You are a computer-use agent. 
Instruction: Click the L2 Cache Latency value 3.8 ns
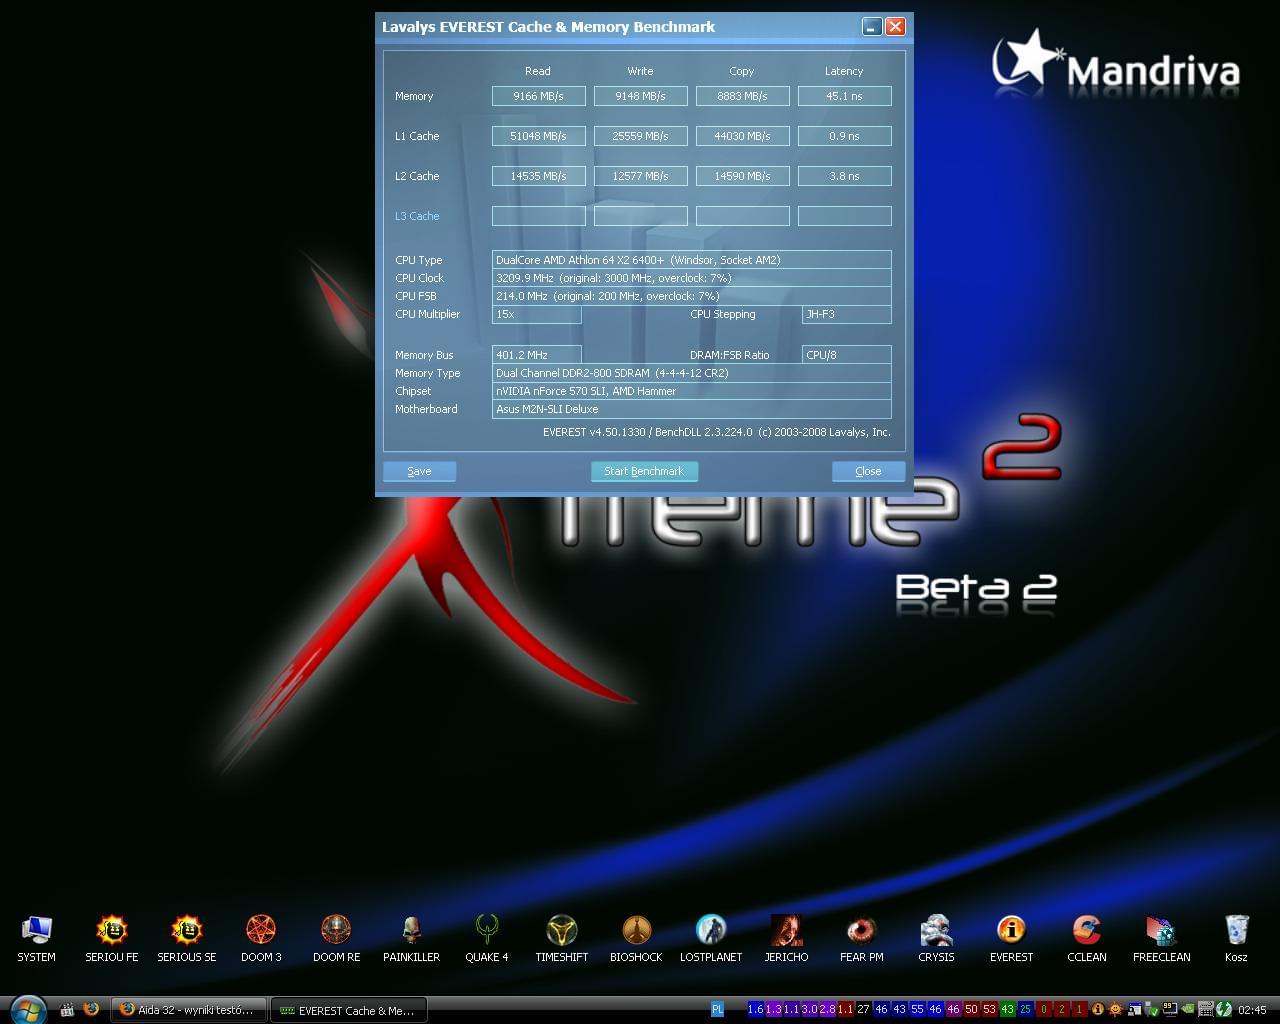[844, 176]
